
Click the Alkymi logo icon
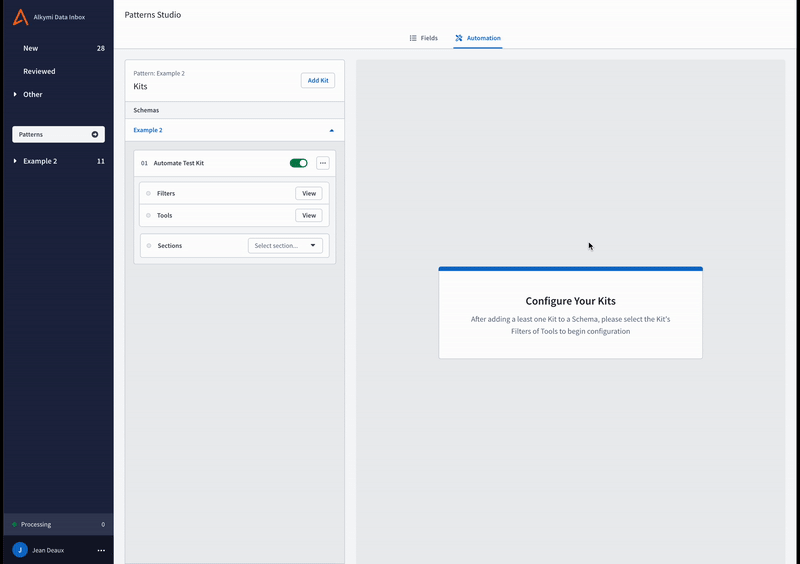click(x=20, y=17)
